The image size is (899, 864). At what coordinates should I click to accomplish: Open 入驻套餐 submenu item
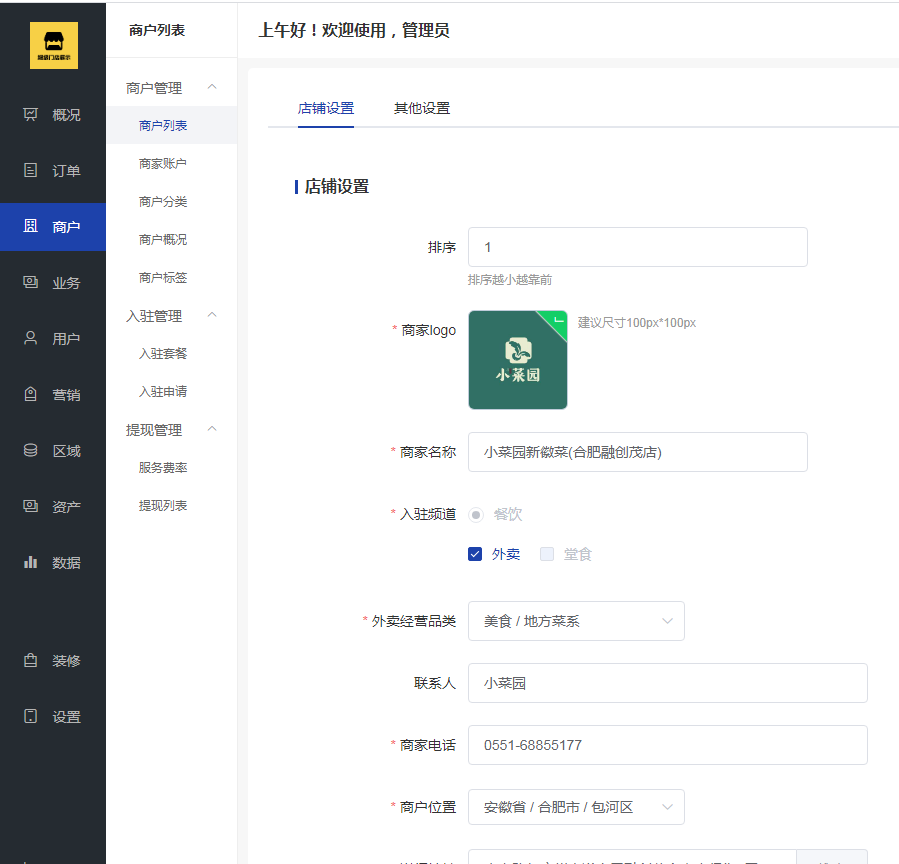pos(163,353)
